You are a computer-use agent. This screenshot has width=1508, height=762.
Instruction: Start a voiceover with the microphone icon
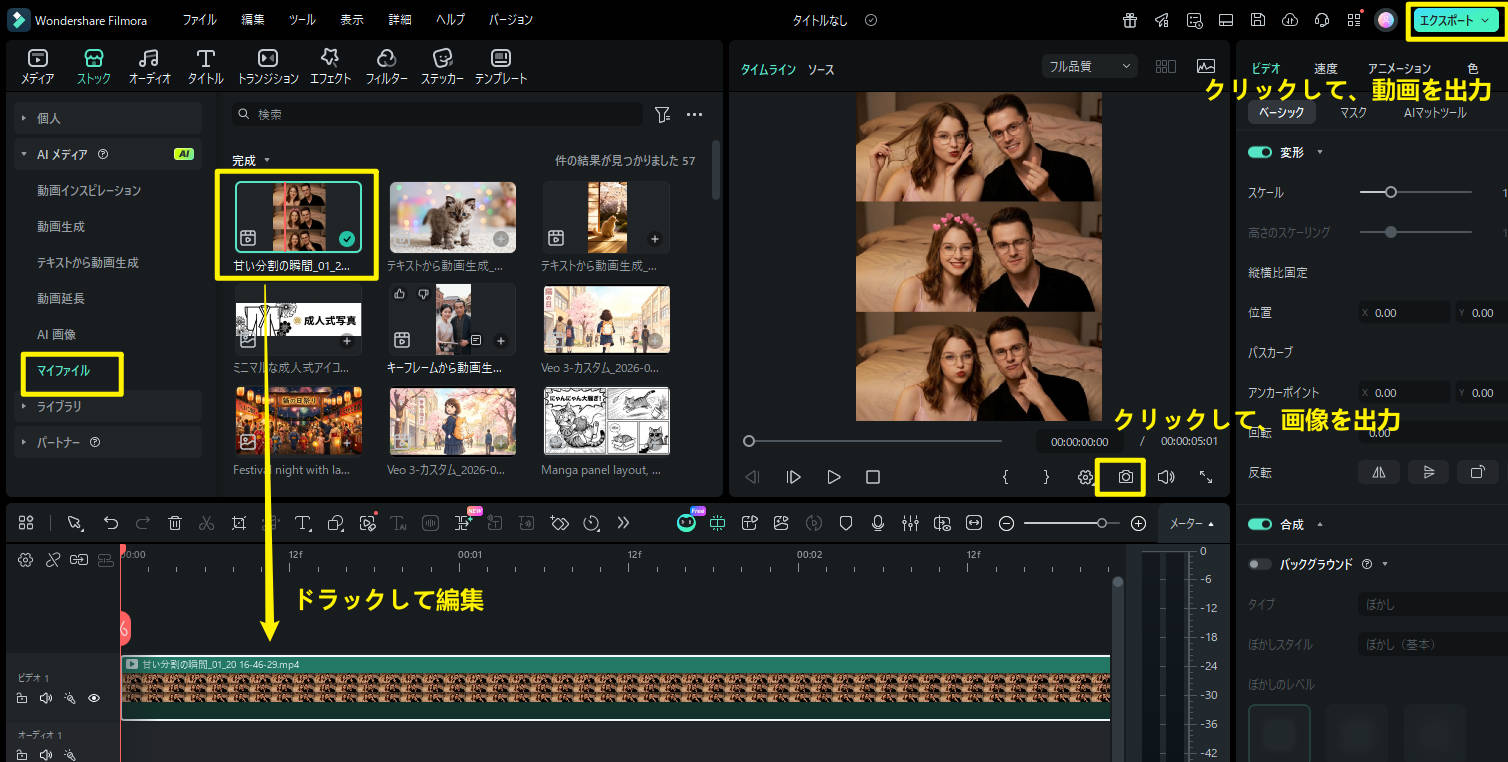[877, 522]
